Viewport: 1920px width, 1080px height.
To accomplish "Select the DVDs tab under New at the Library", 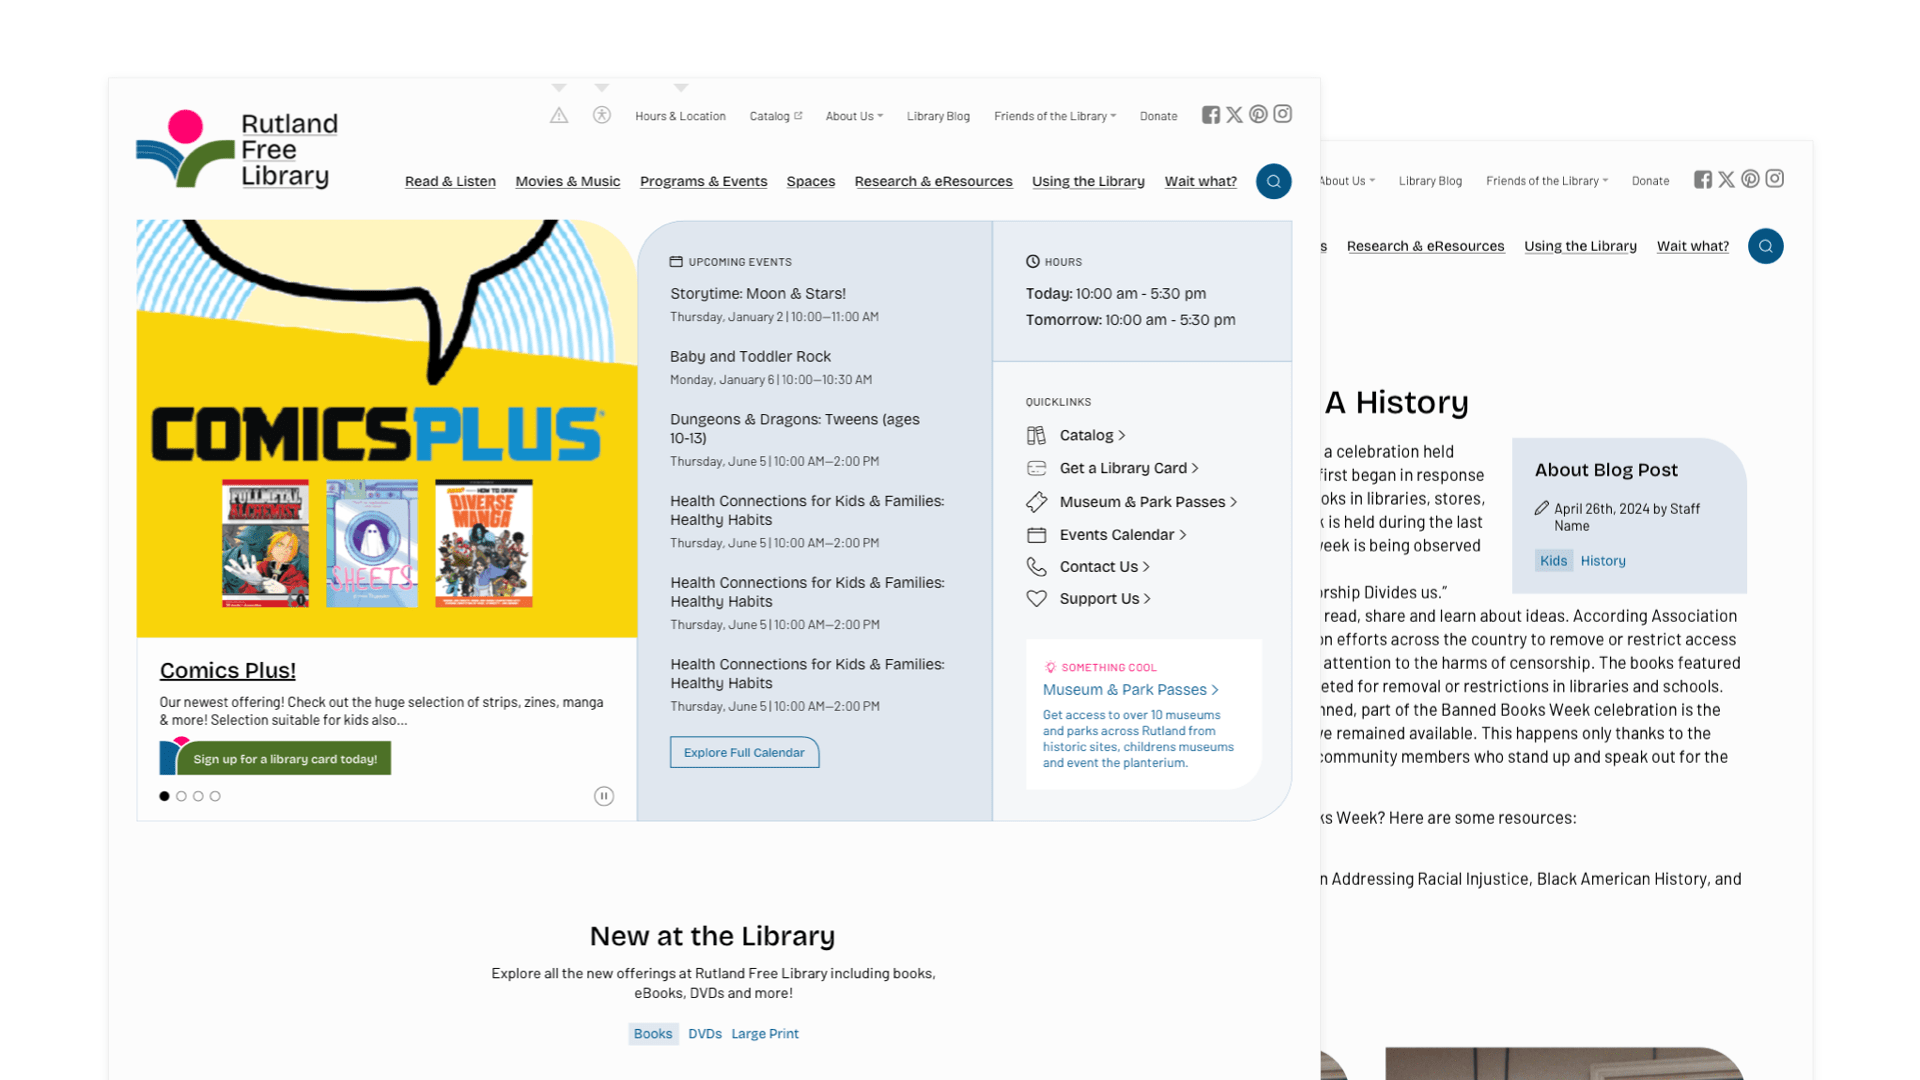I will click(705, 1034).
